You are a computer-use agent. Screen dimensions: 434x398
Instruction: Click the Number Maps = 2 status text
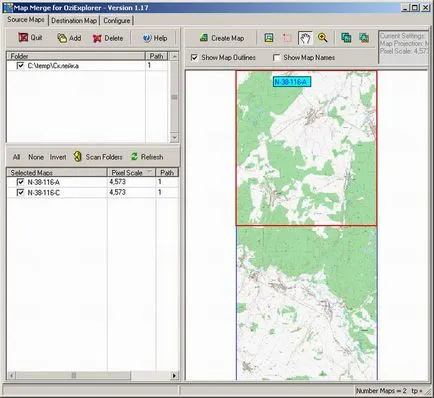(381, 391)
